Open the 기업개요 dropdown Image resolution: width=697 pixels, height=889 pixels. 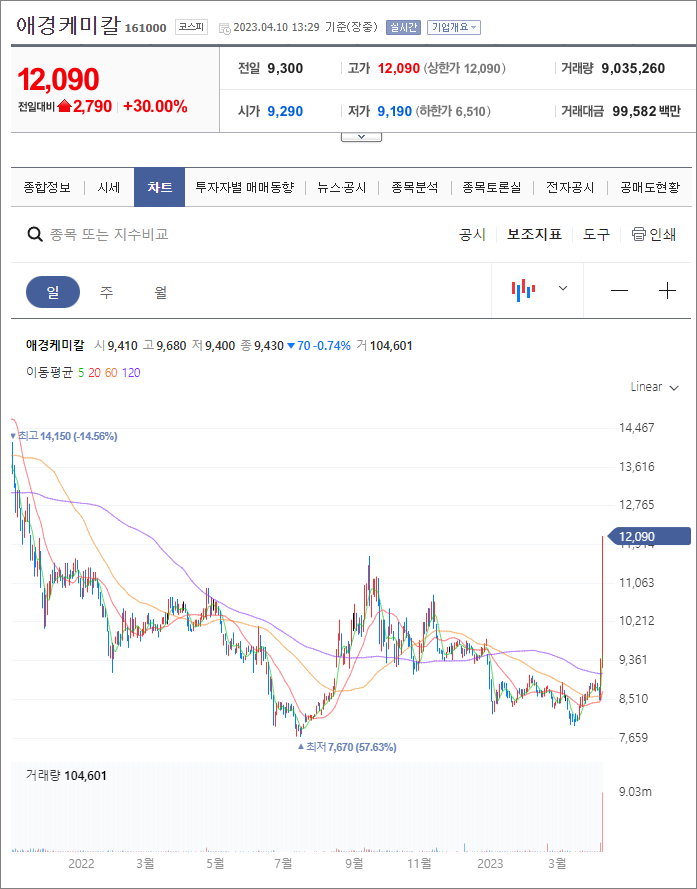coord(454,27)
